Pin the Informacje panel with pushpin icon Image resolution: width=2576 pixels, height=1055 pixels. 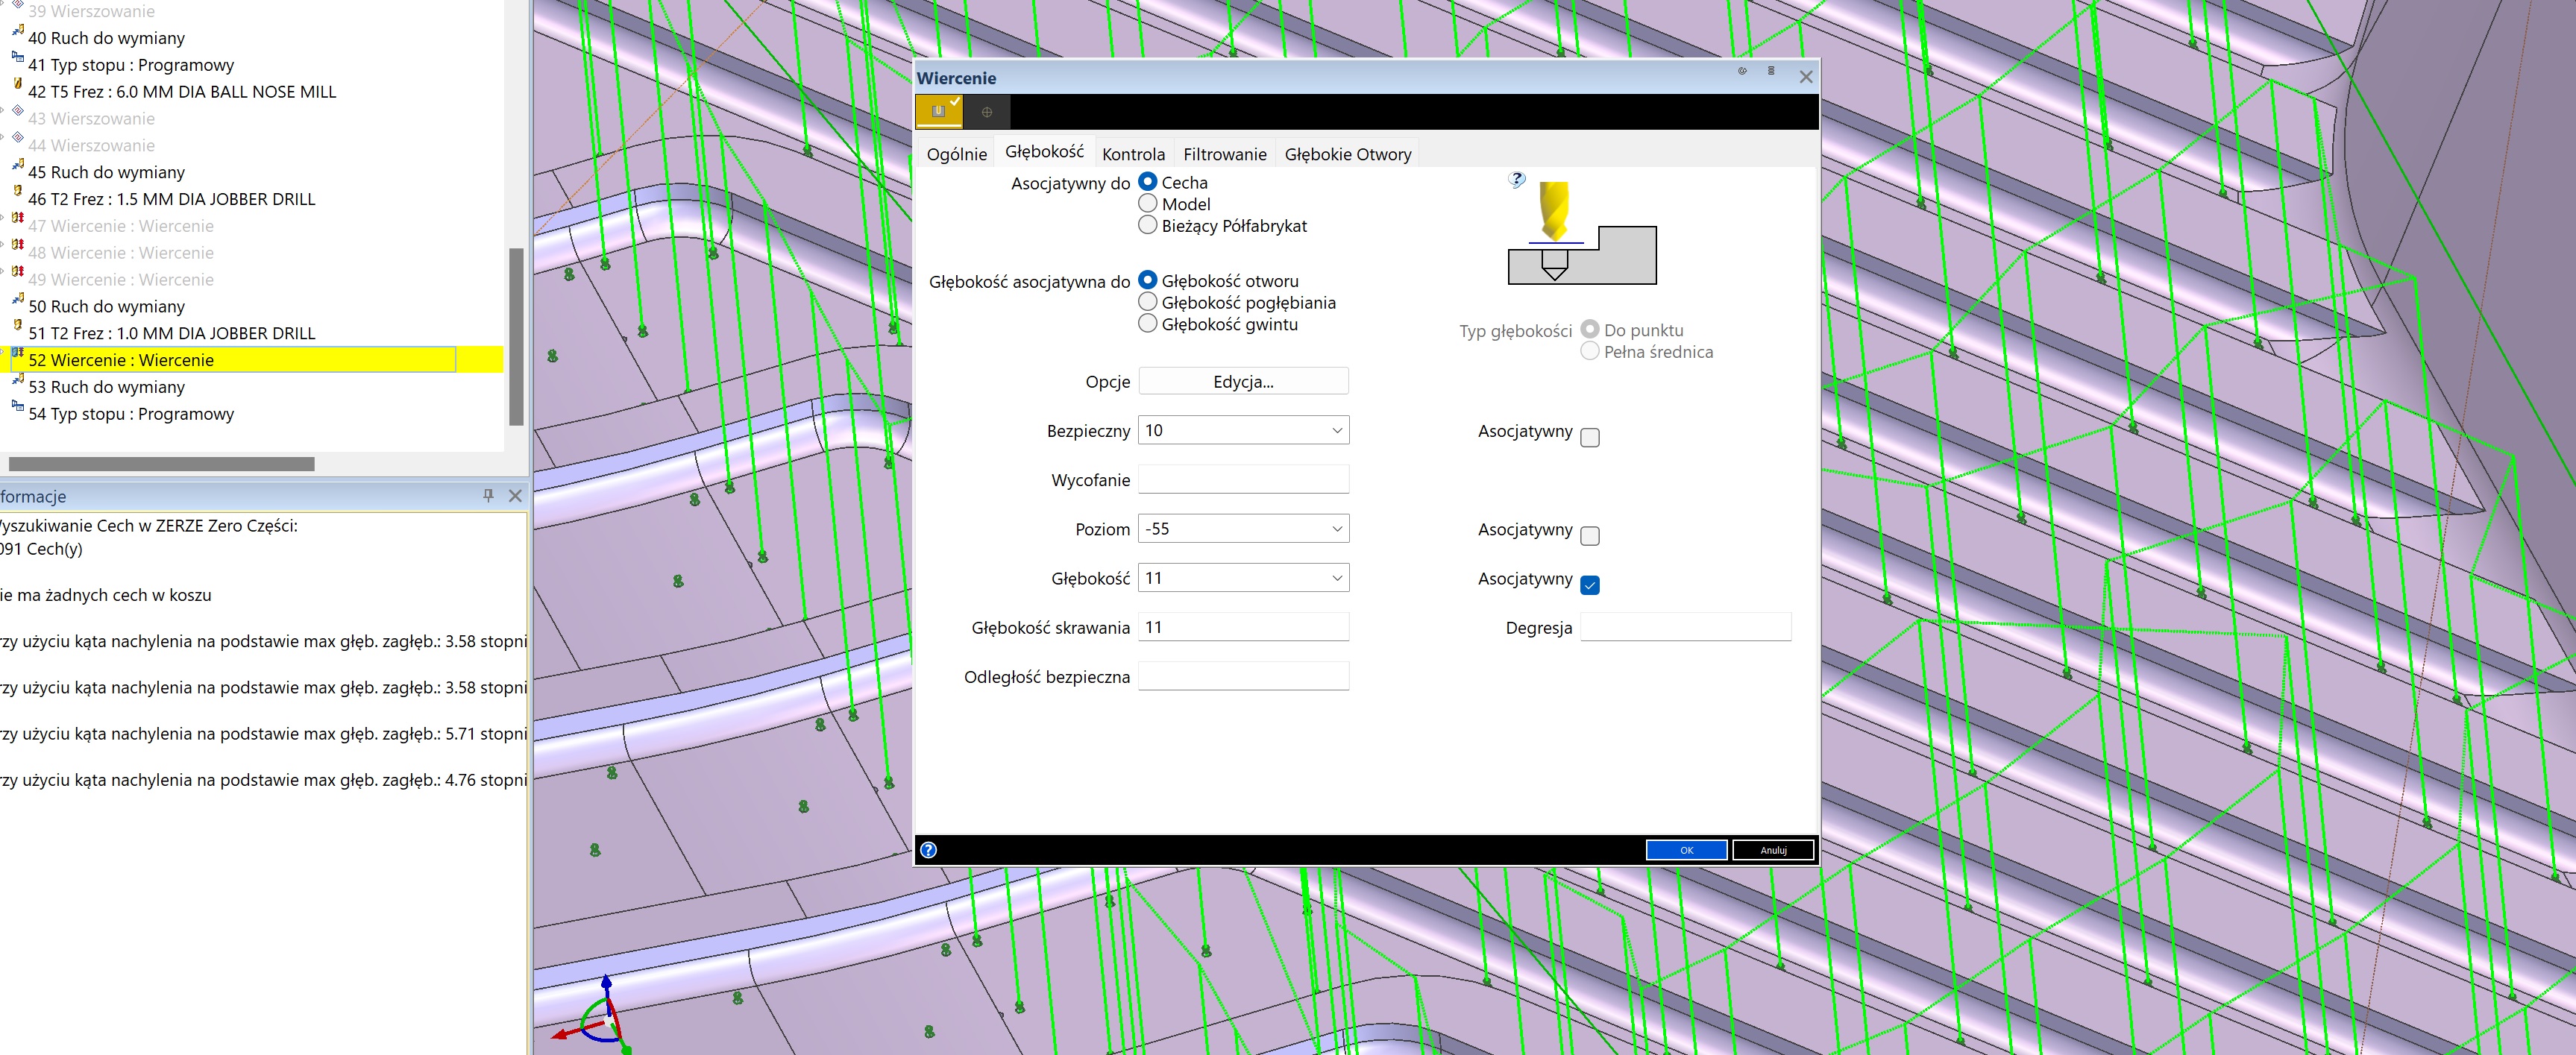pyautogui.click(x=488, y=496)
